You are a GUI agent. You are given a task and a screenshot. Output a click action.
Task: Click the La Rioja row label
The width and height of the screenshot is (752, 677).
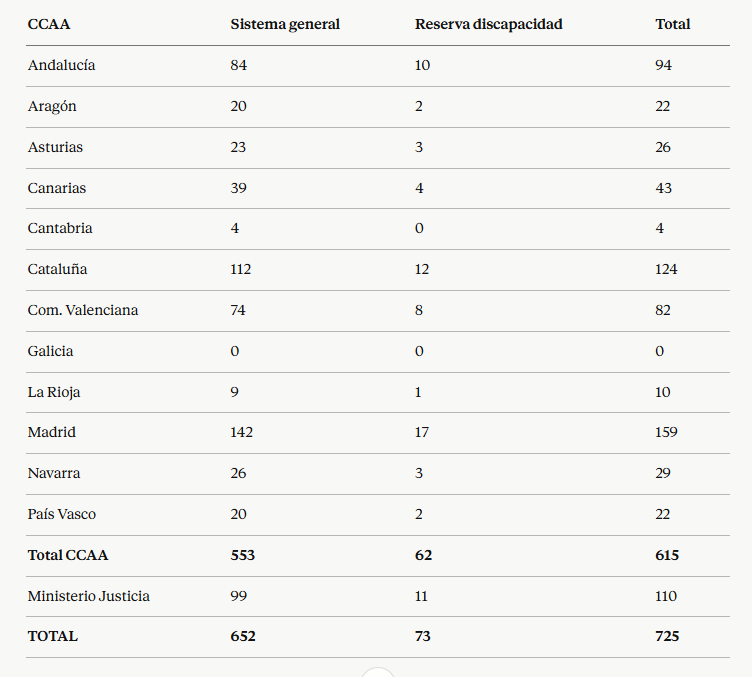click(54, 393)
